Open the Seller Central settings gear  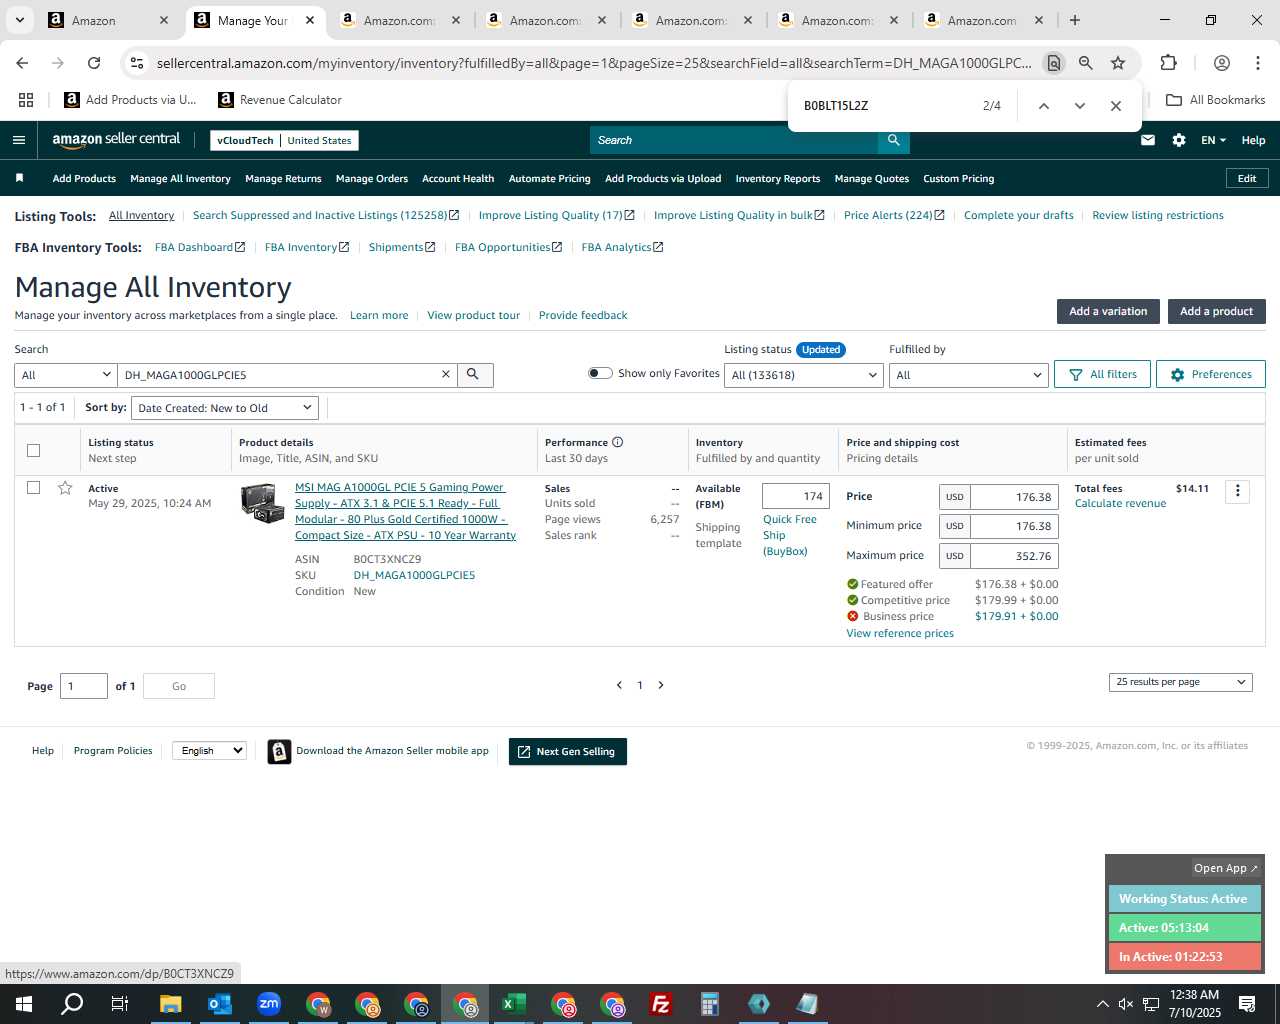(x=1179, y=140)
